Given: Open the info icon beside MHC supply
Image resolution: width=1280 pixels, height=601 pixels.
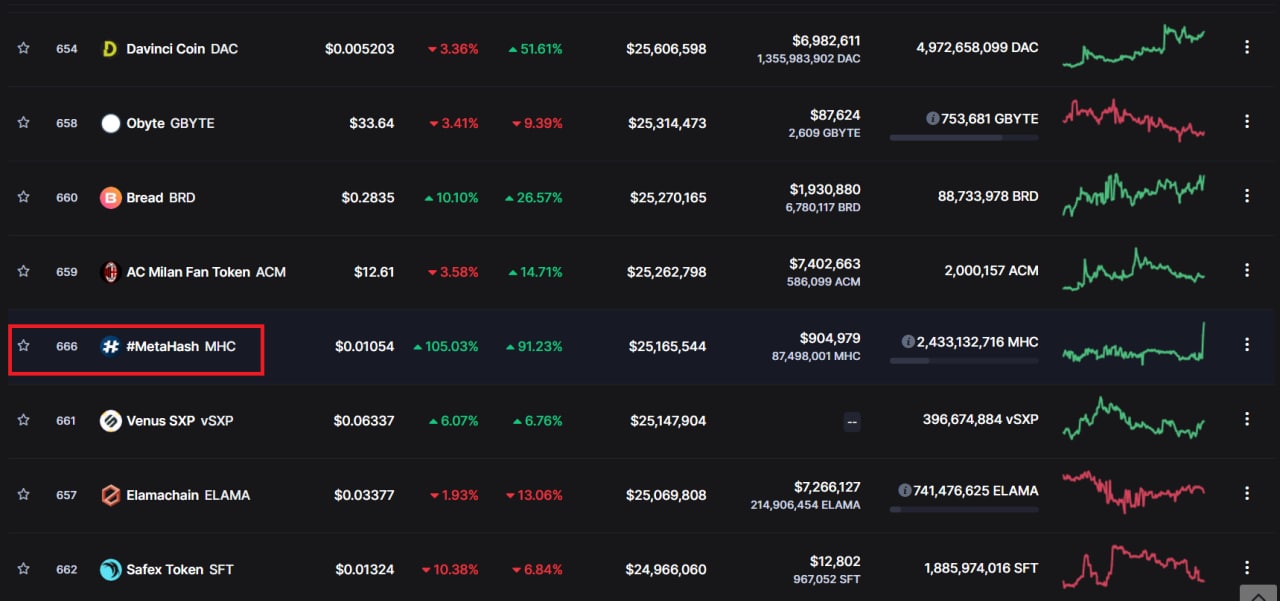Looking at the screenshot, I should tap(907, 341).
